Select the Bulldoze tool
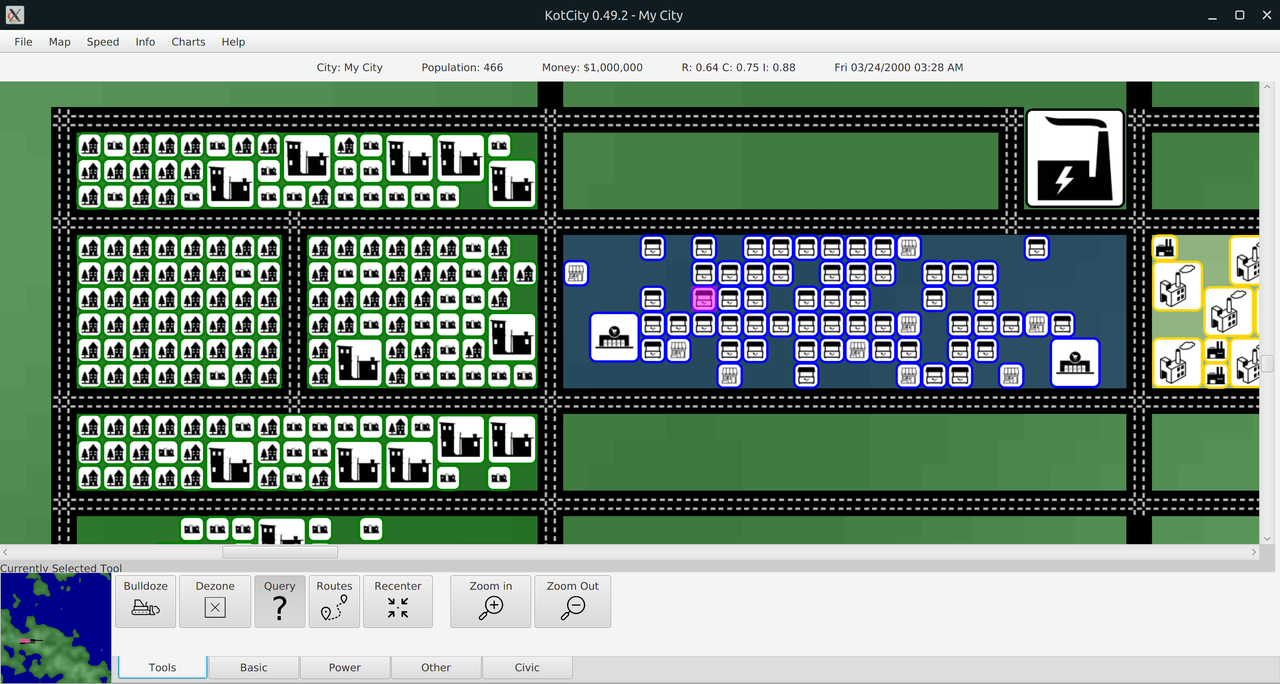Image resolution: width=1280 pixels, height=684 pixels. tap(146, 601)
